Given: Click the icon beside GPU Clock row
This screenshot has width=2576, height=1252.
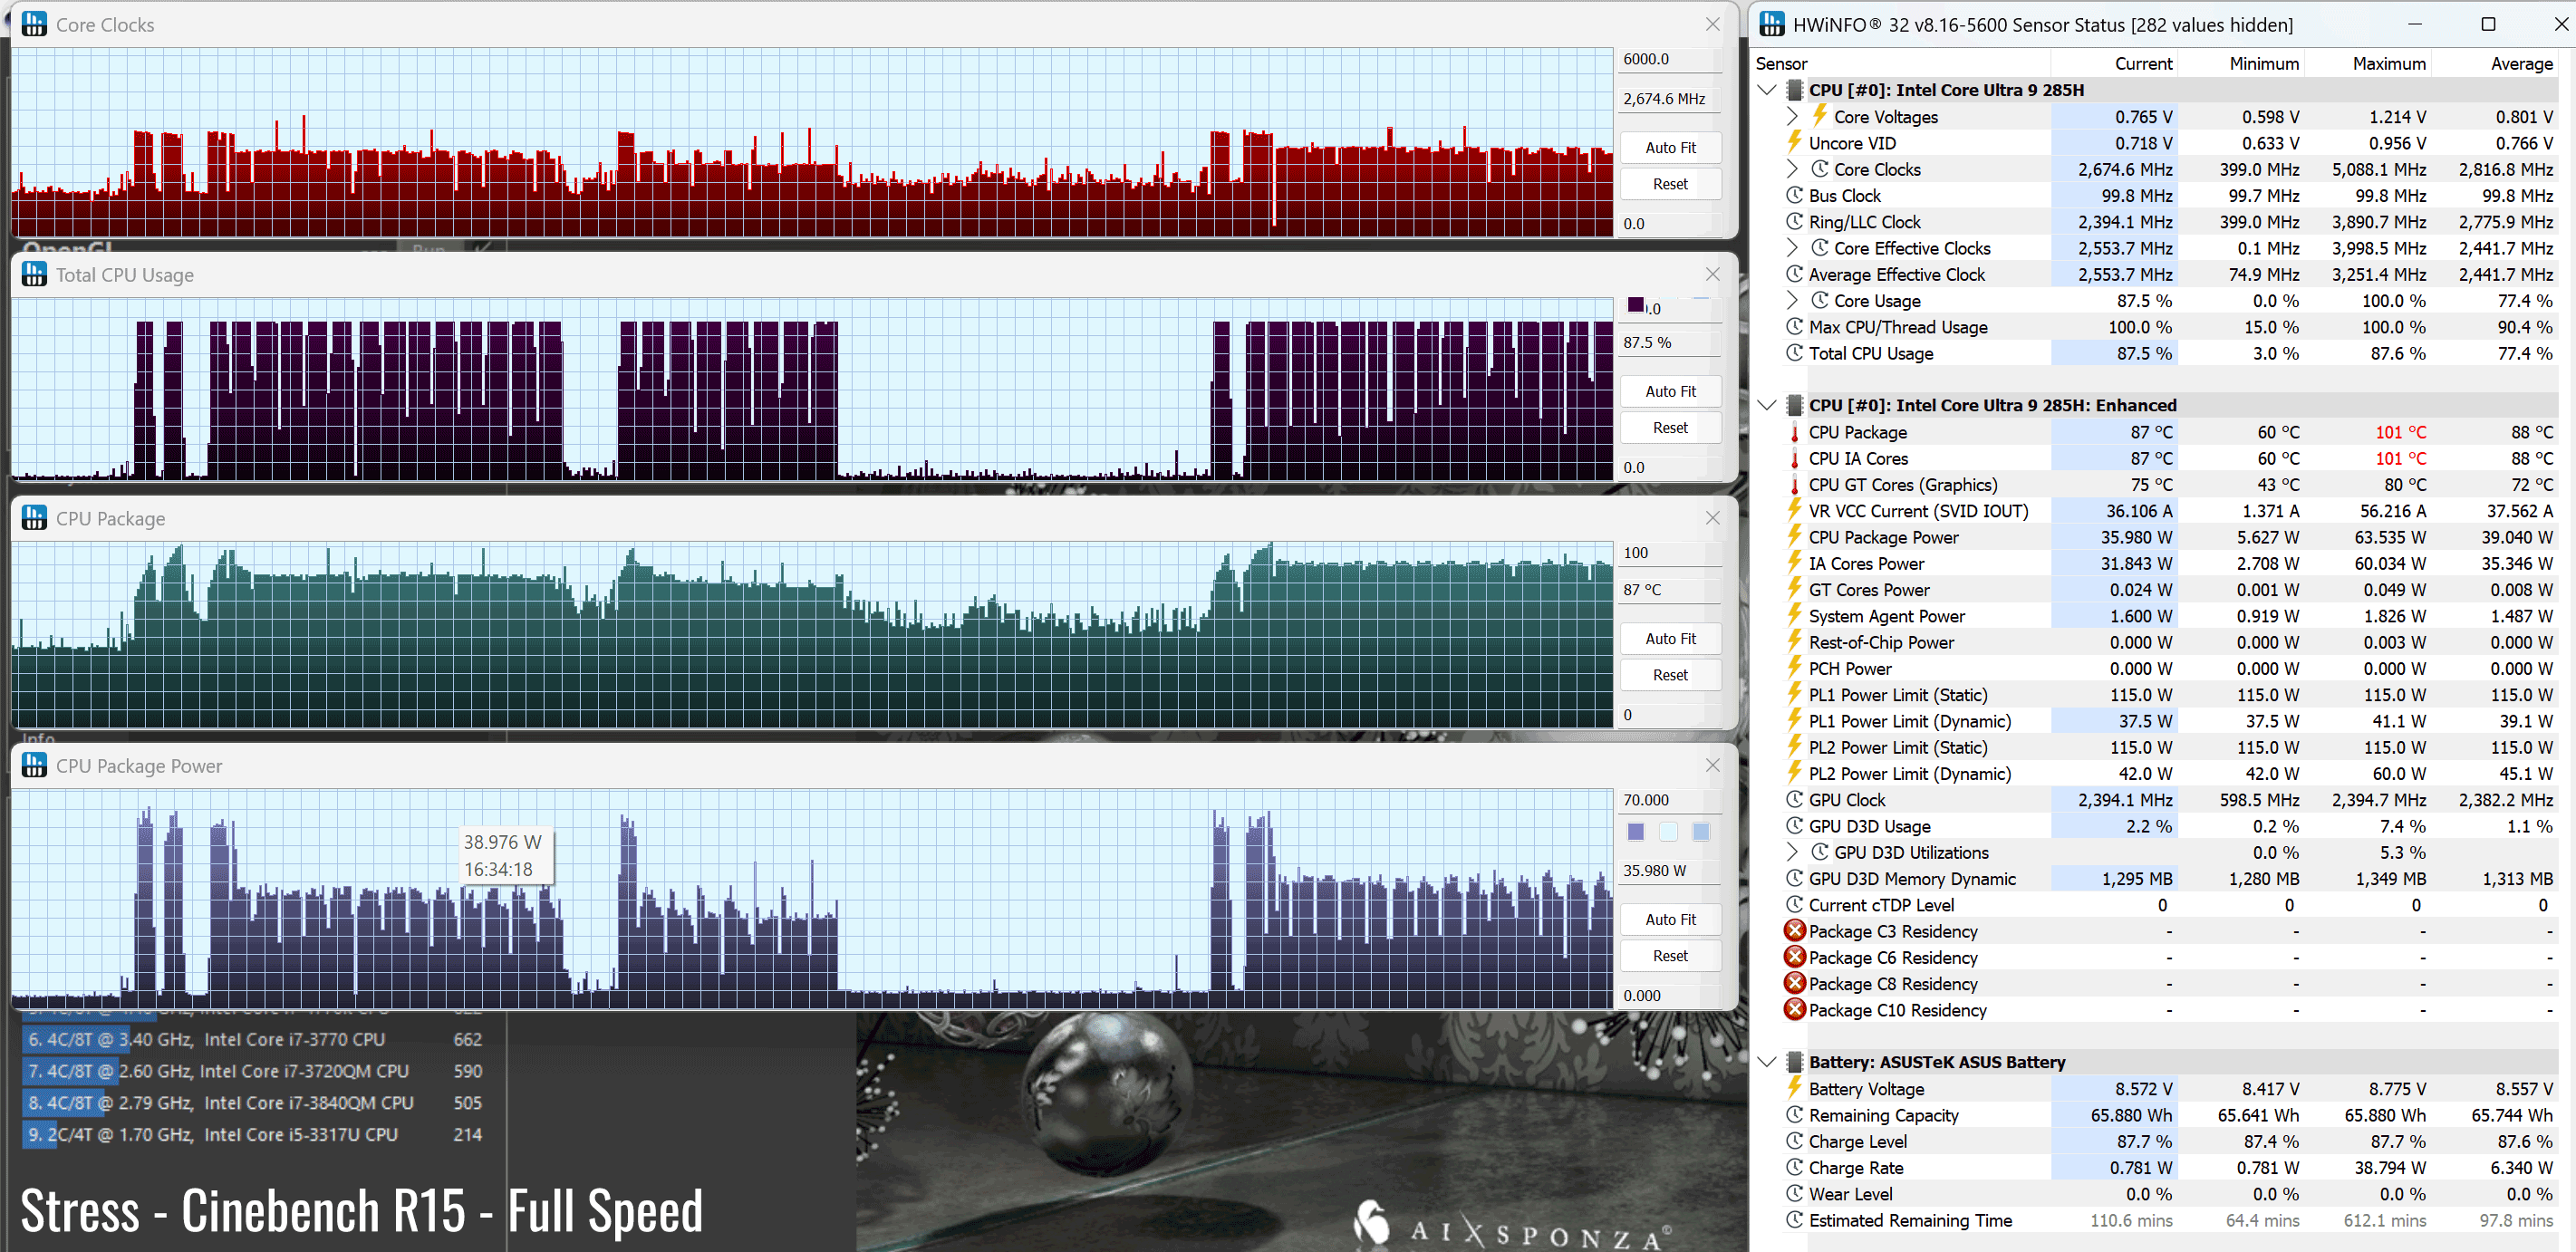Looking at the screenshot, I should (x=1795, y=799).
